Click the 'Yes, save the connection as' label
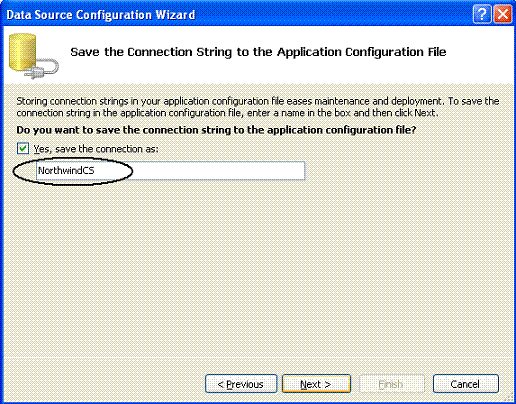 click(x=96, y=149)
